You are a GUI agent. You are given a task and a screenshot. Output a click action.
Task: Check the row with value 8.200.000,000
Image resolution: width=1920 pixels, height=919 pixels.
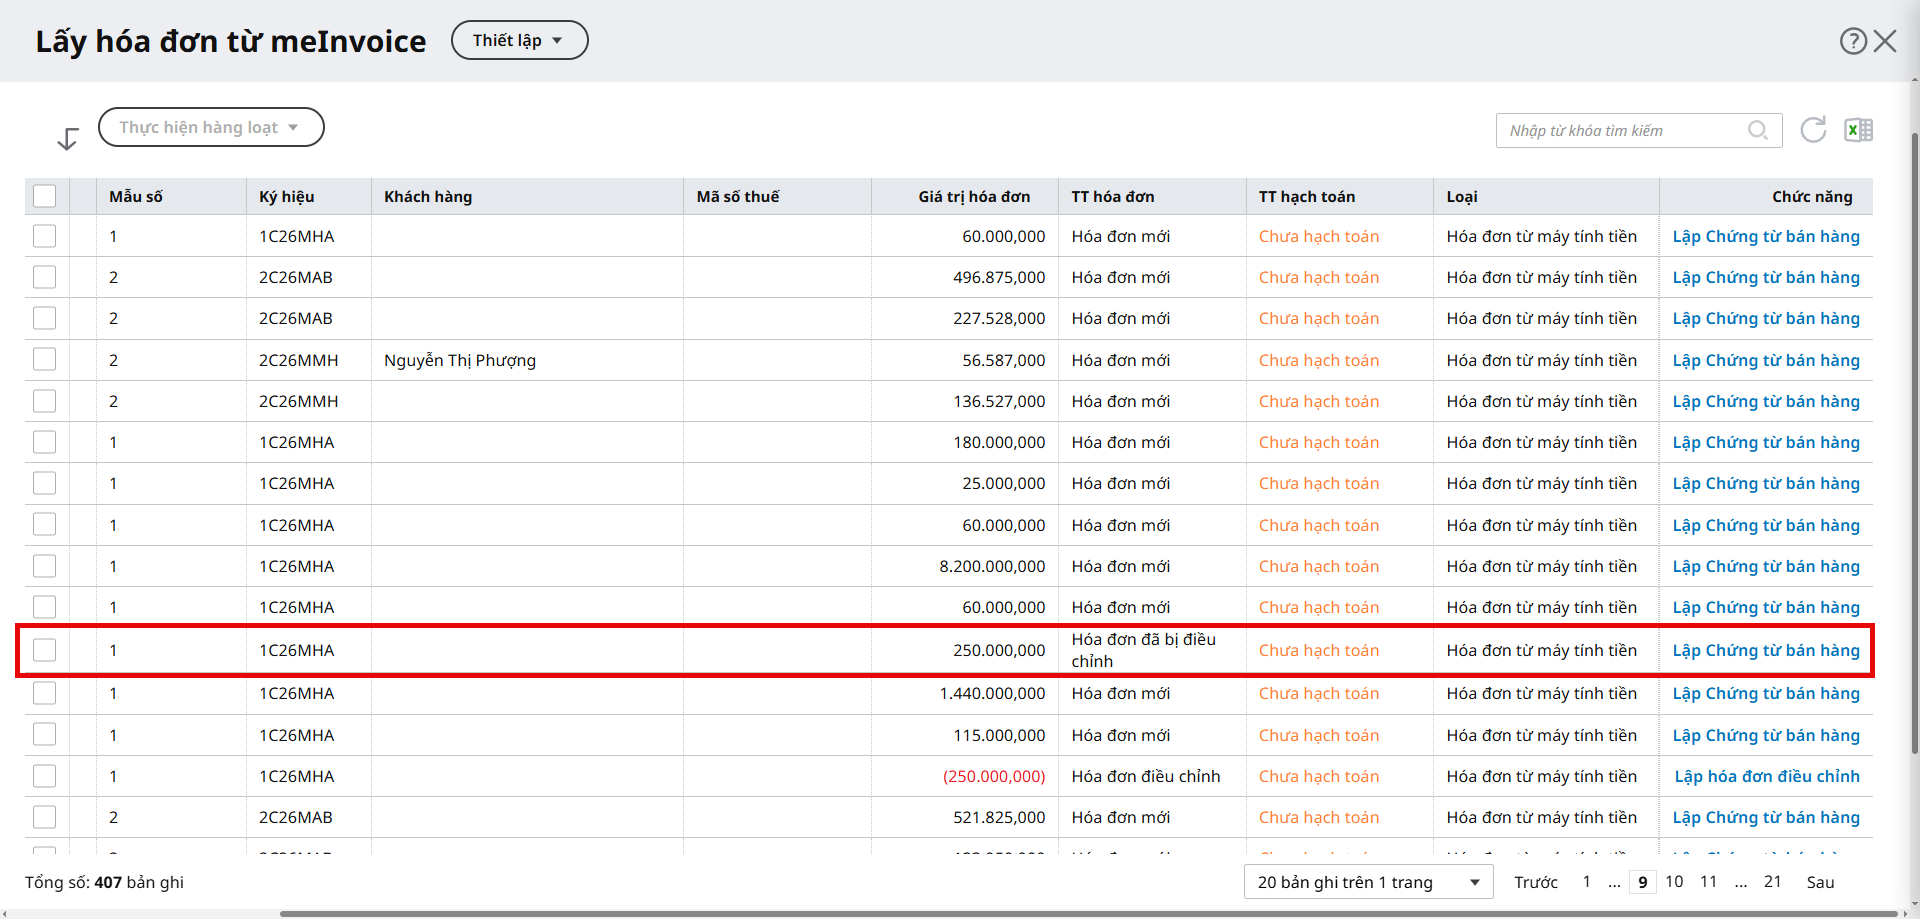[45, 566]
